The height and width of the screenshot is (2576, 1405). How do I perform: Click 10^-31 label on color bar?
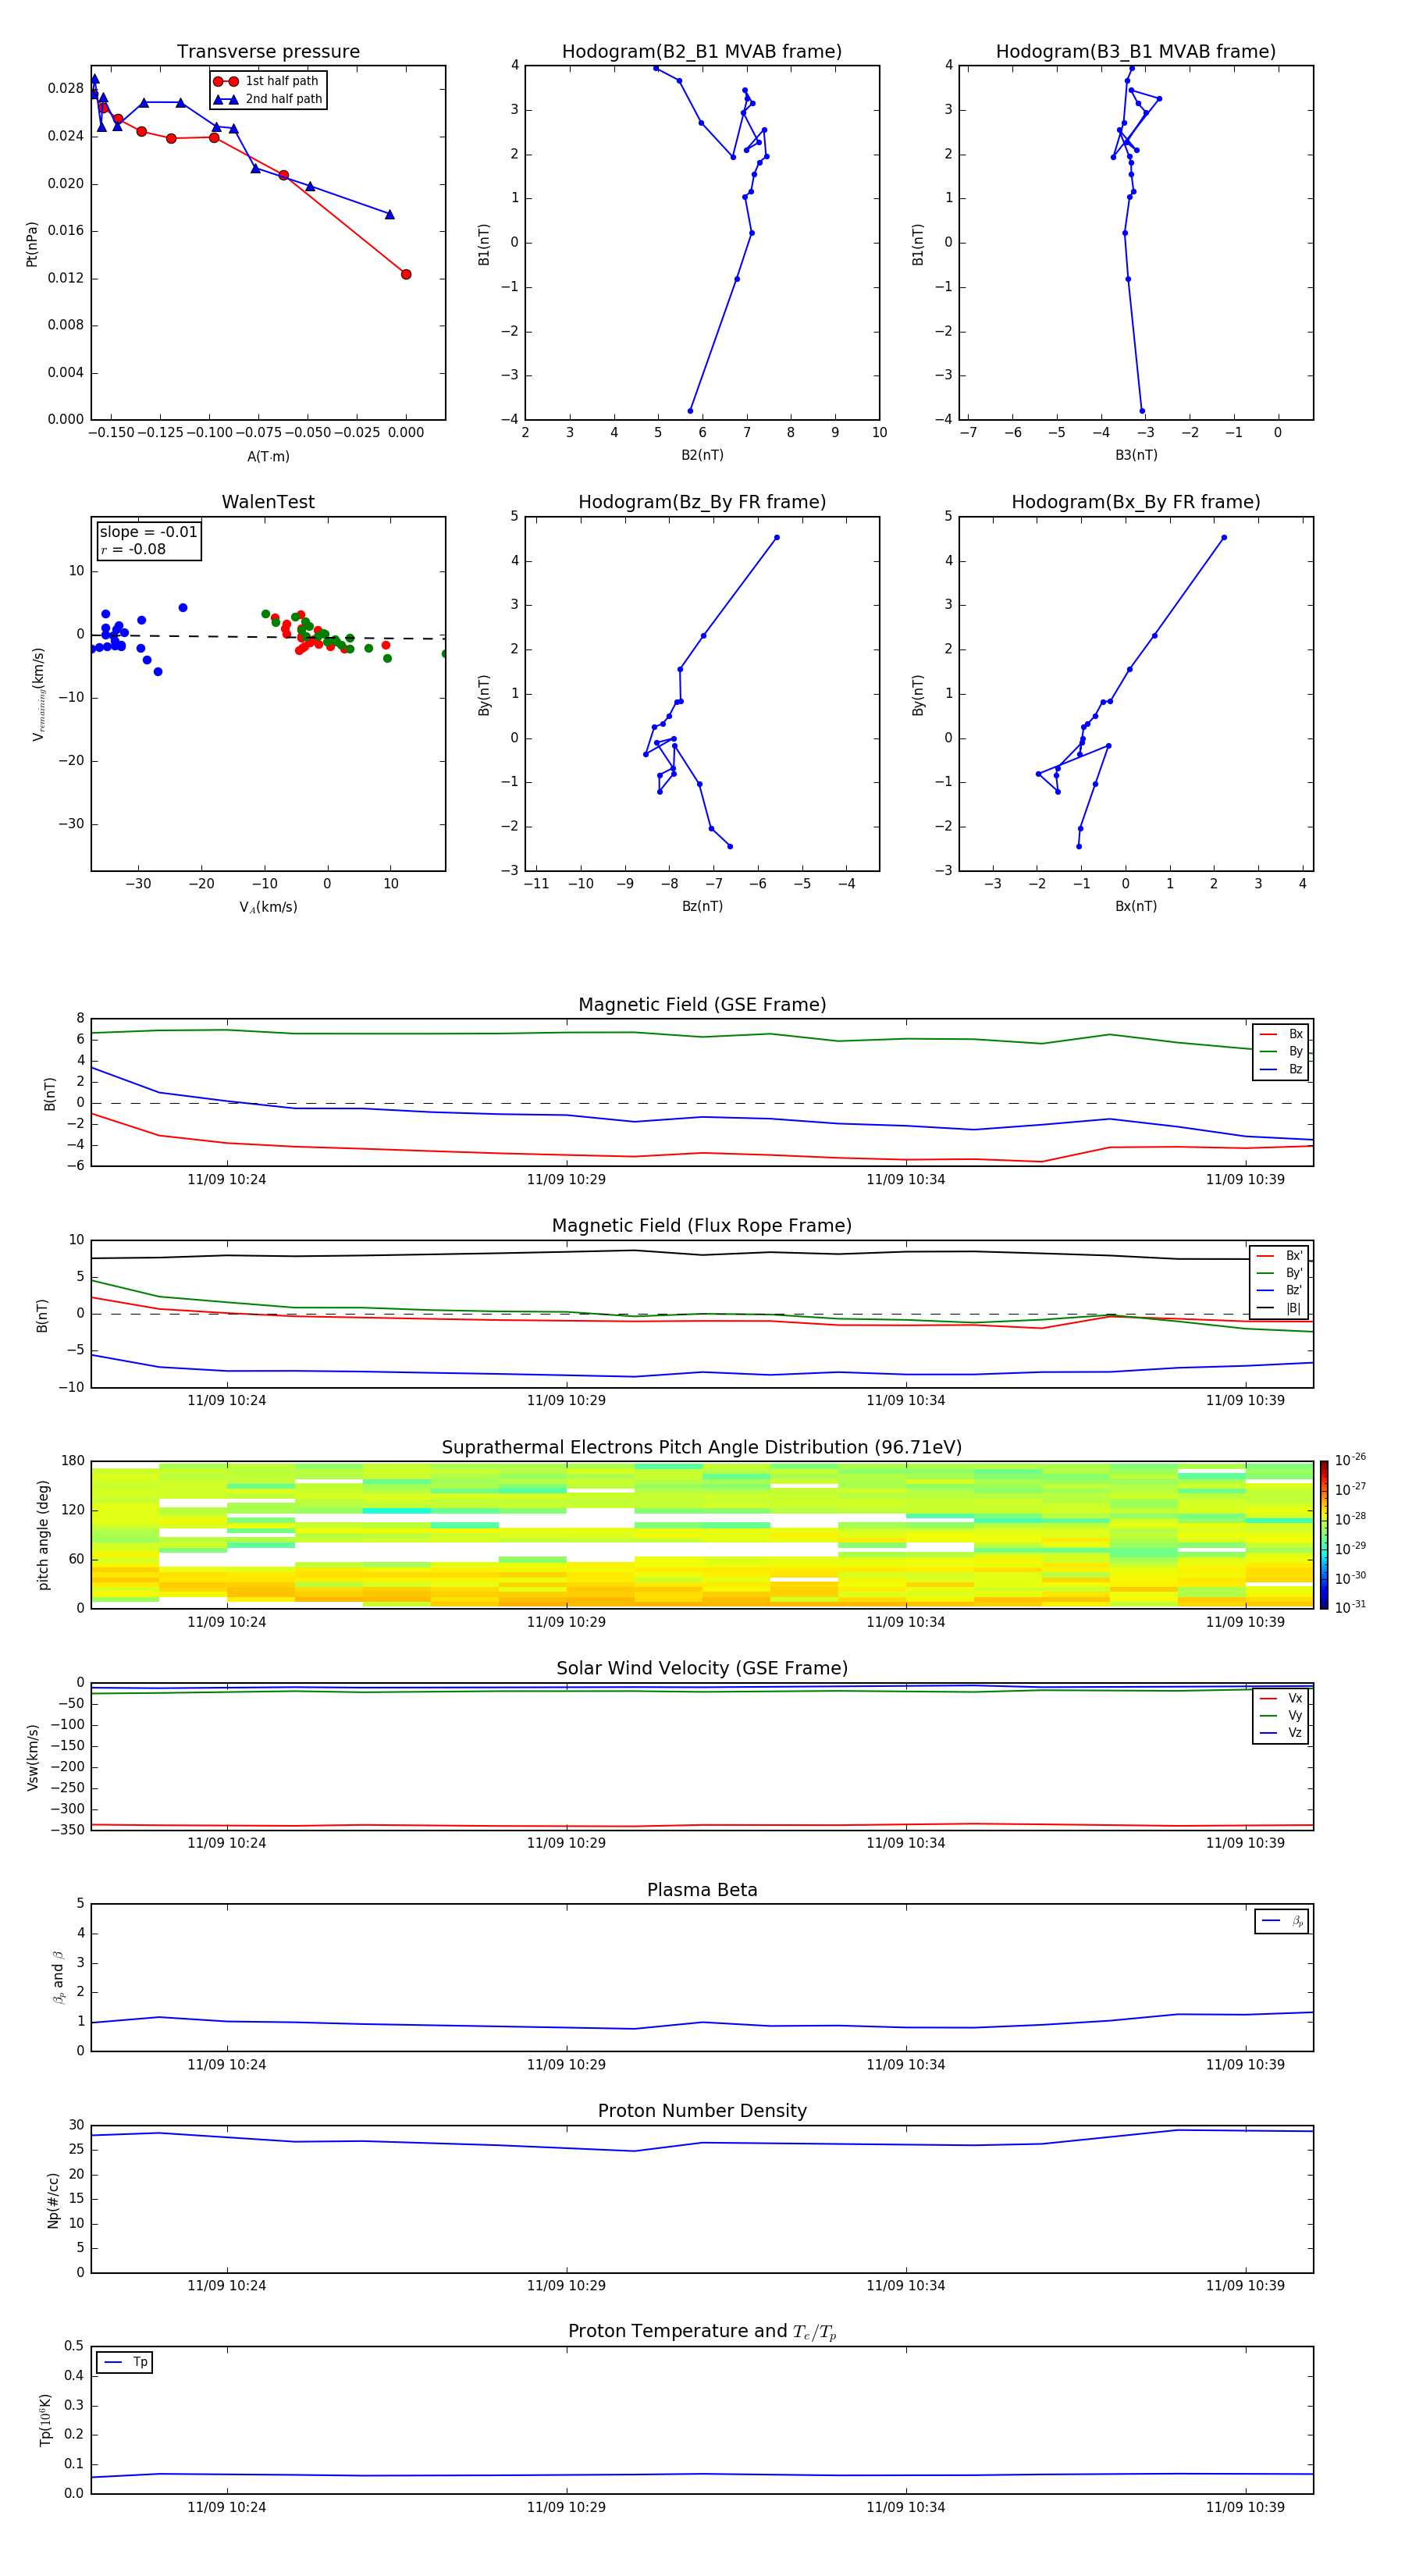[1350, 1607]
